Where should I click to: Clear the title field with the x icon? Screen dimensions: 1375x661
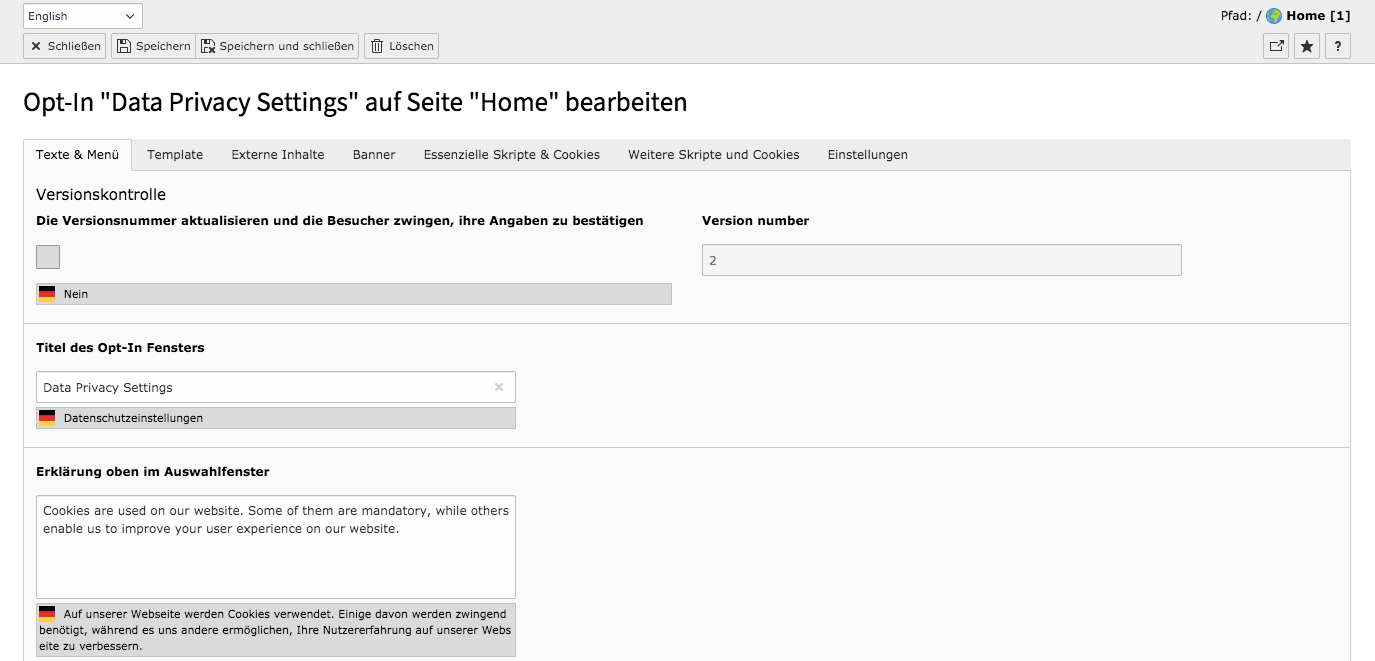pyautogui.click(x=499, y=387)
